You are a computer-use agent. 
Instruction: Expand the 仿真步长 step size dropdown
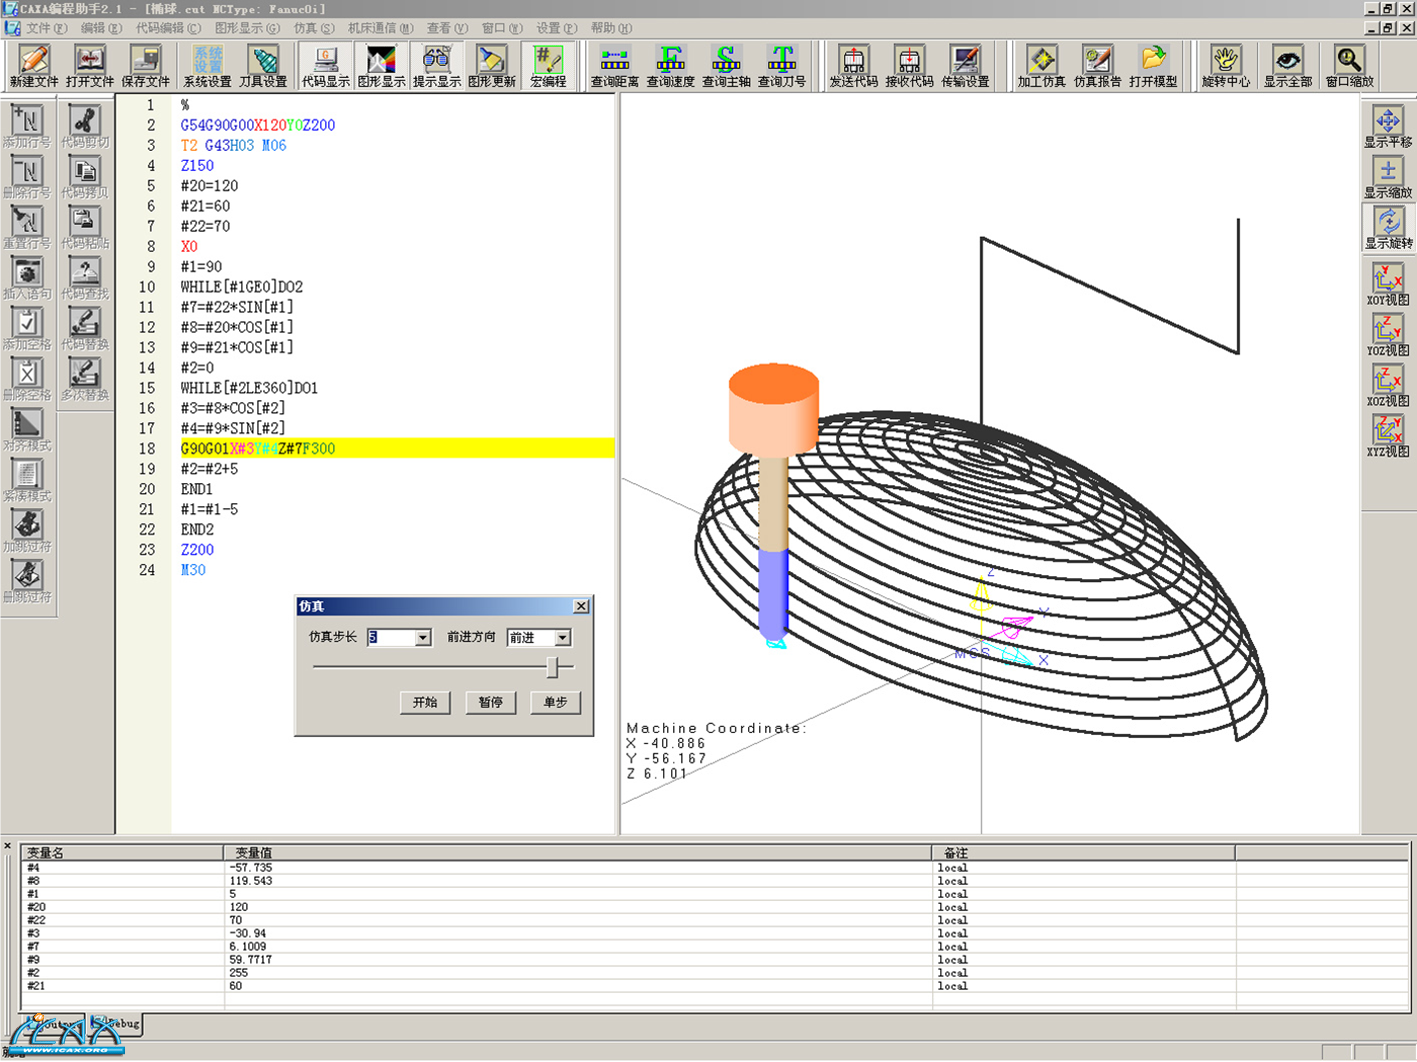tap(423, 638)
